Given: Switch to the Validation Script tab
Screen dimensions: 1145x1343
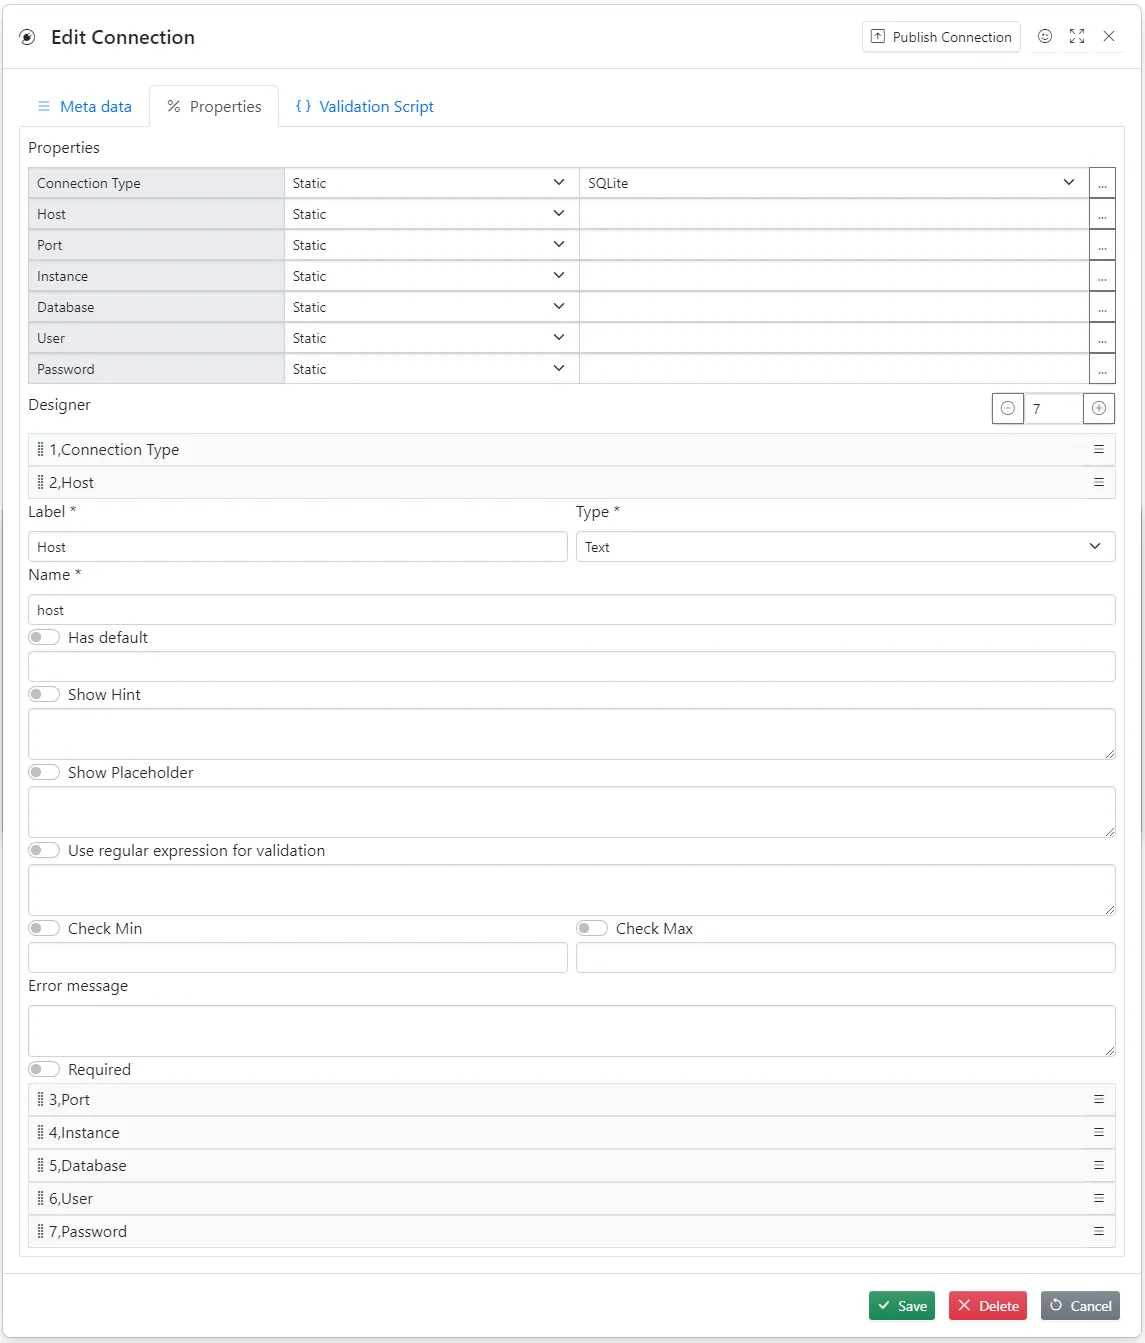Looking at the screenshot, I should [364, 106].
